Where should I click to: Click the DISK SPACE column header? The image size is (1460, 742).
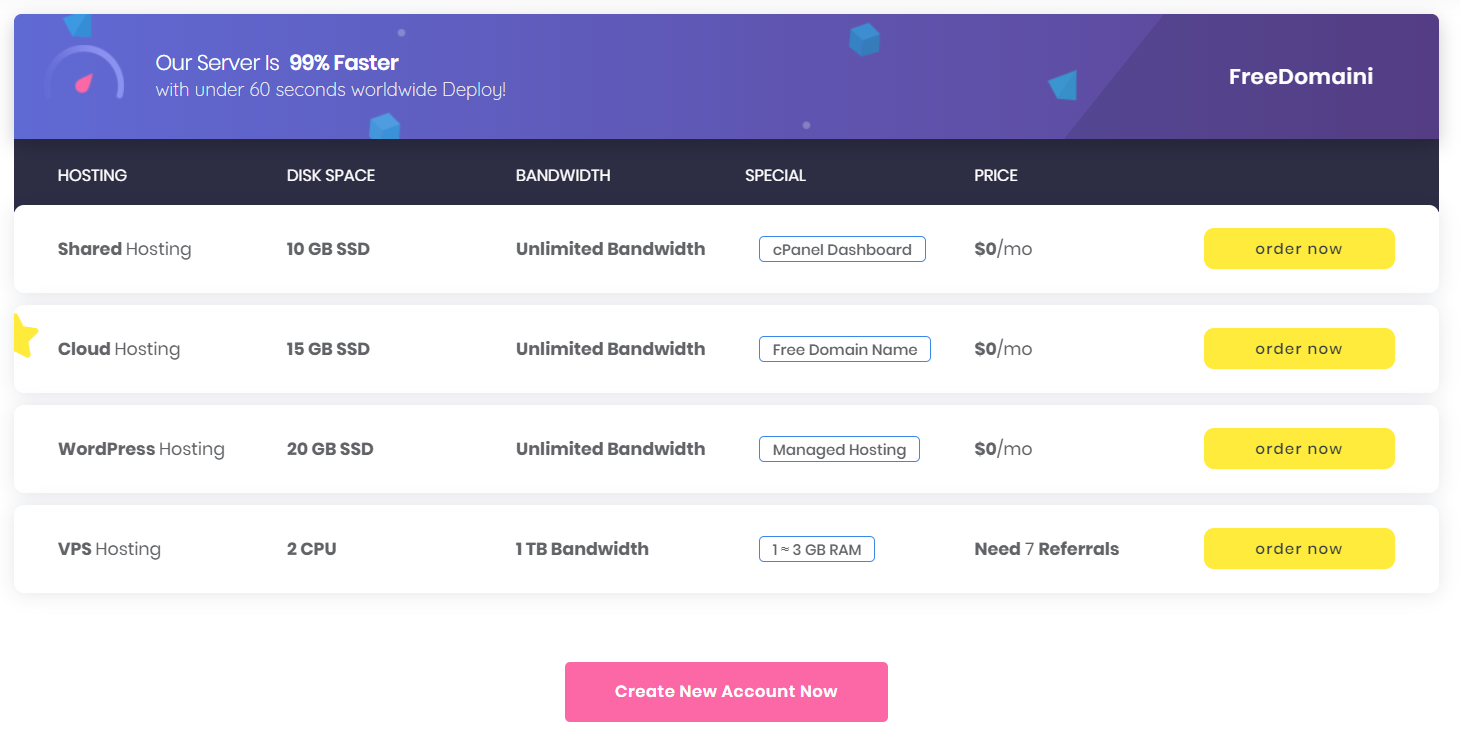coord(330,175)
